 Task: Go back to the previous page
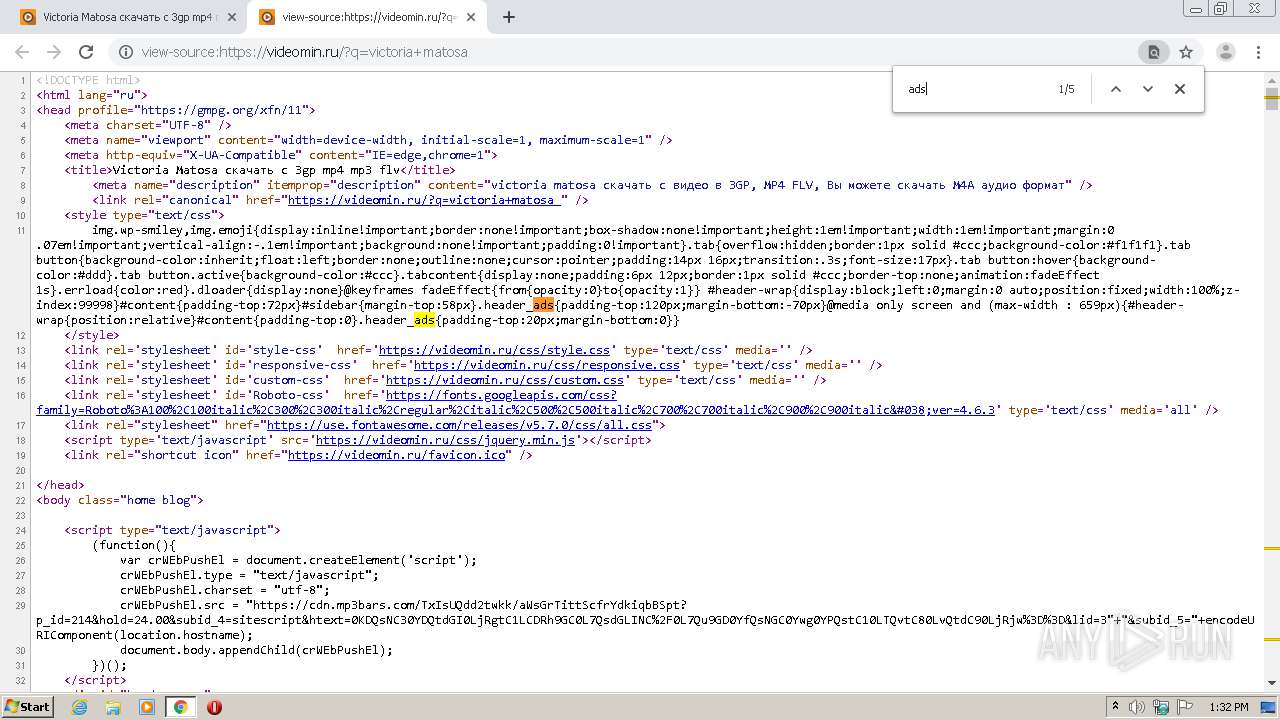(x=22, y=52)
